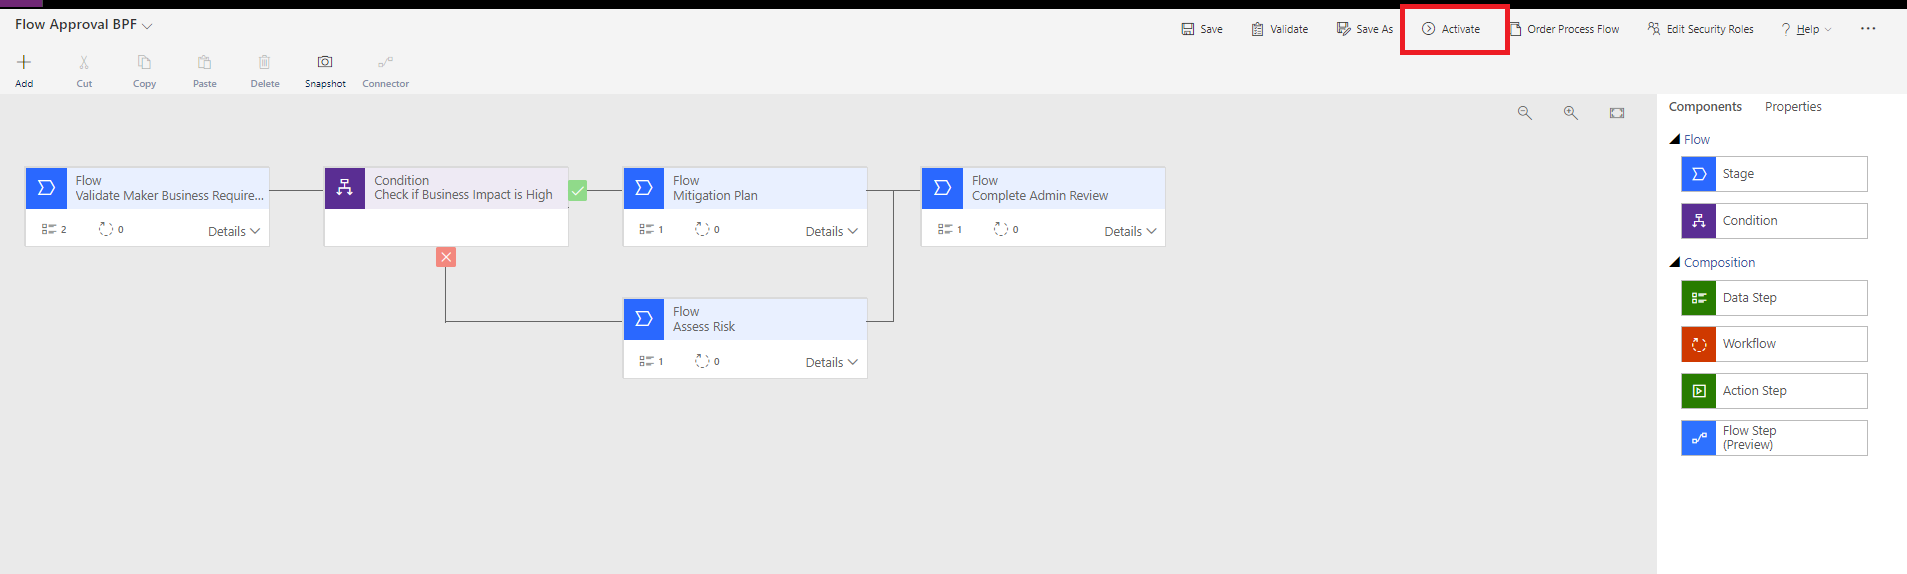Expand Details of Mitigation Plan stage
Viewport: 1907px width, 574px height.
(x=831, y=231)
